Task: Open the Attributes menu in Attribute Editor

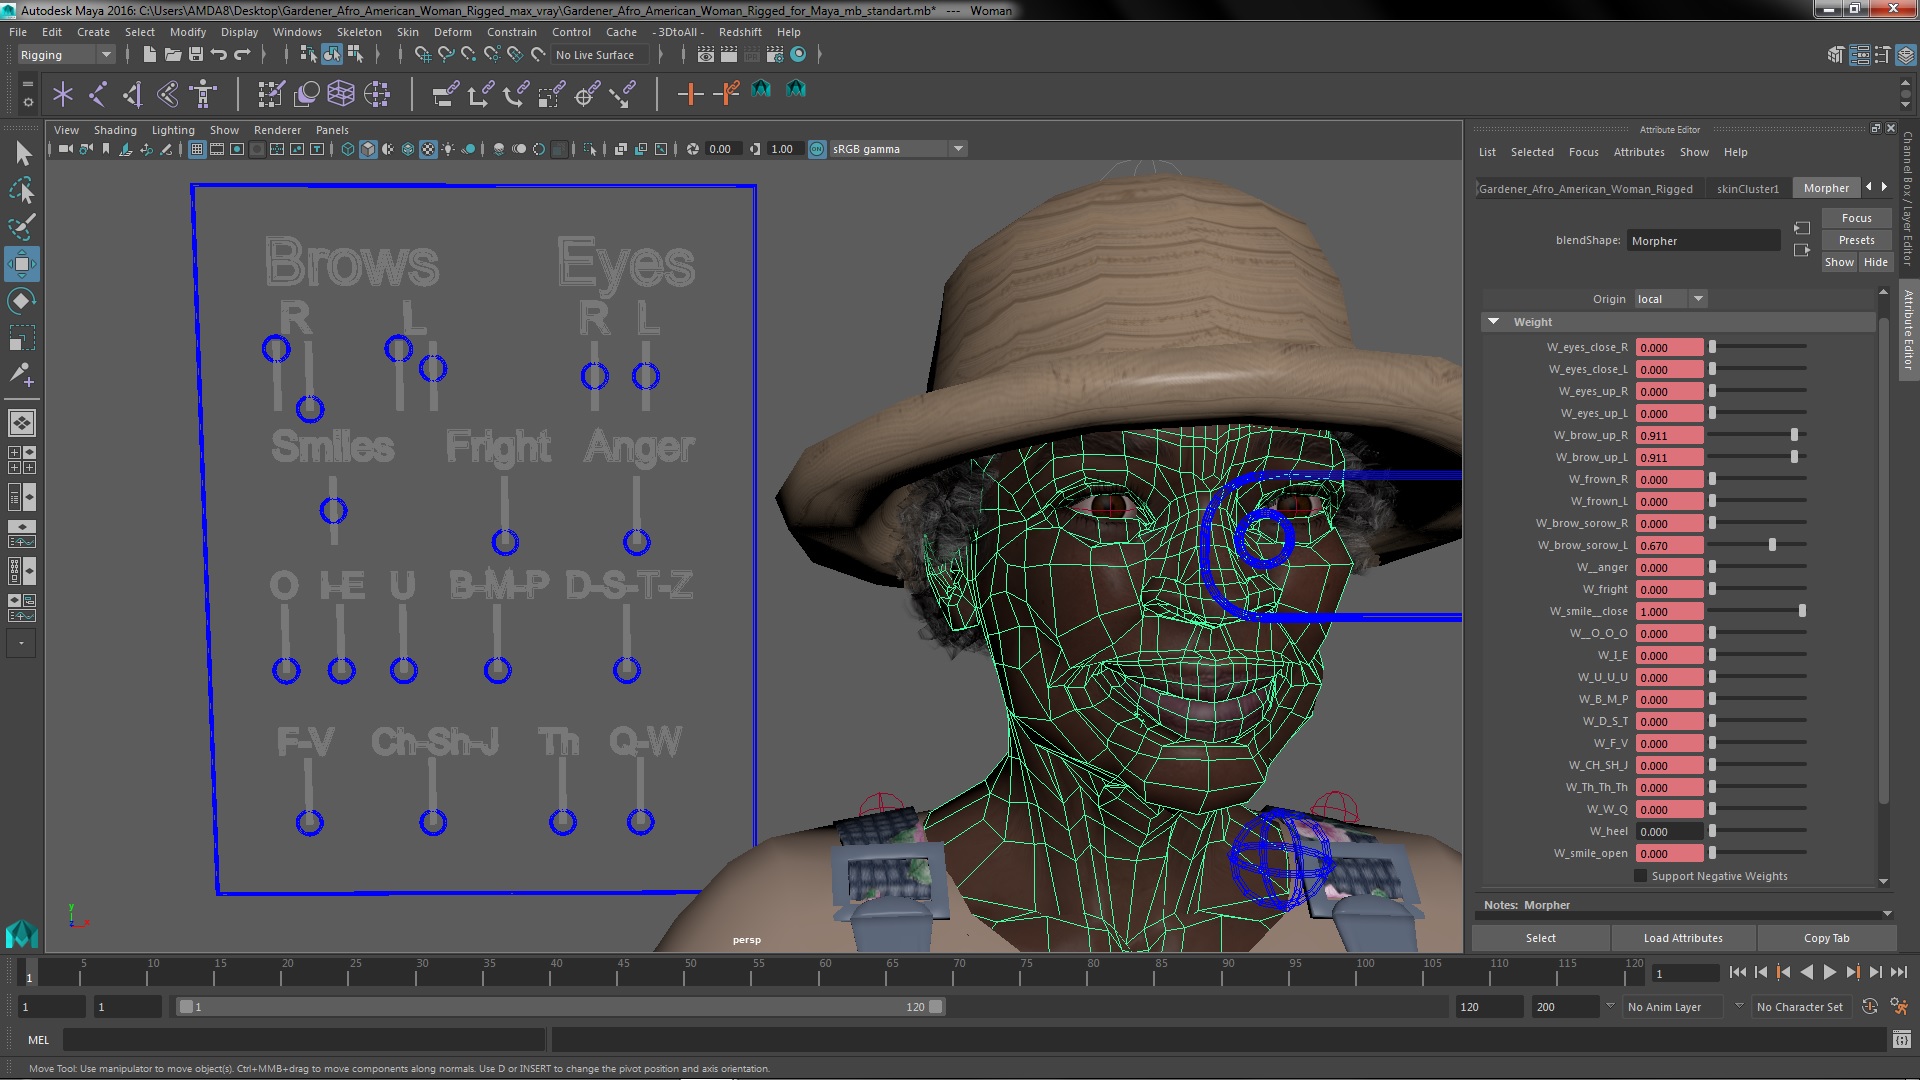Action: tap(1639, 152)
